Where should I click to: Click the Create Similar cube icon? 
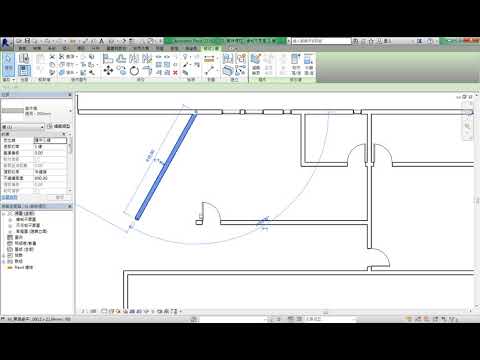pos(228,71)
